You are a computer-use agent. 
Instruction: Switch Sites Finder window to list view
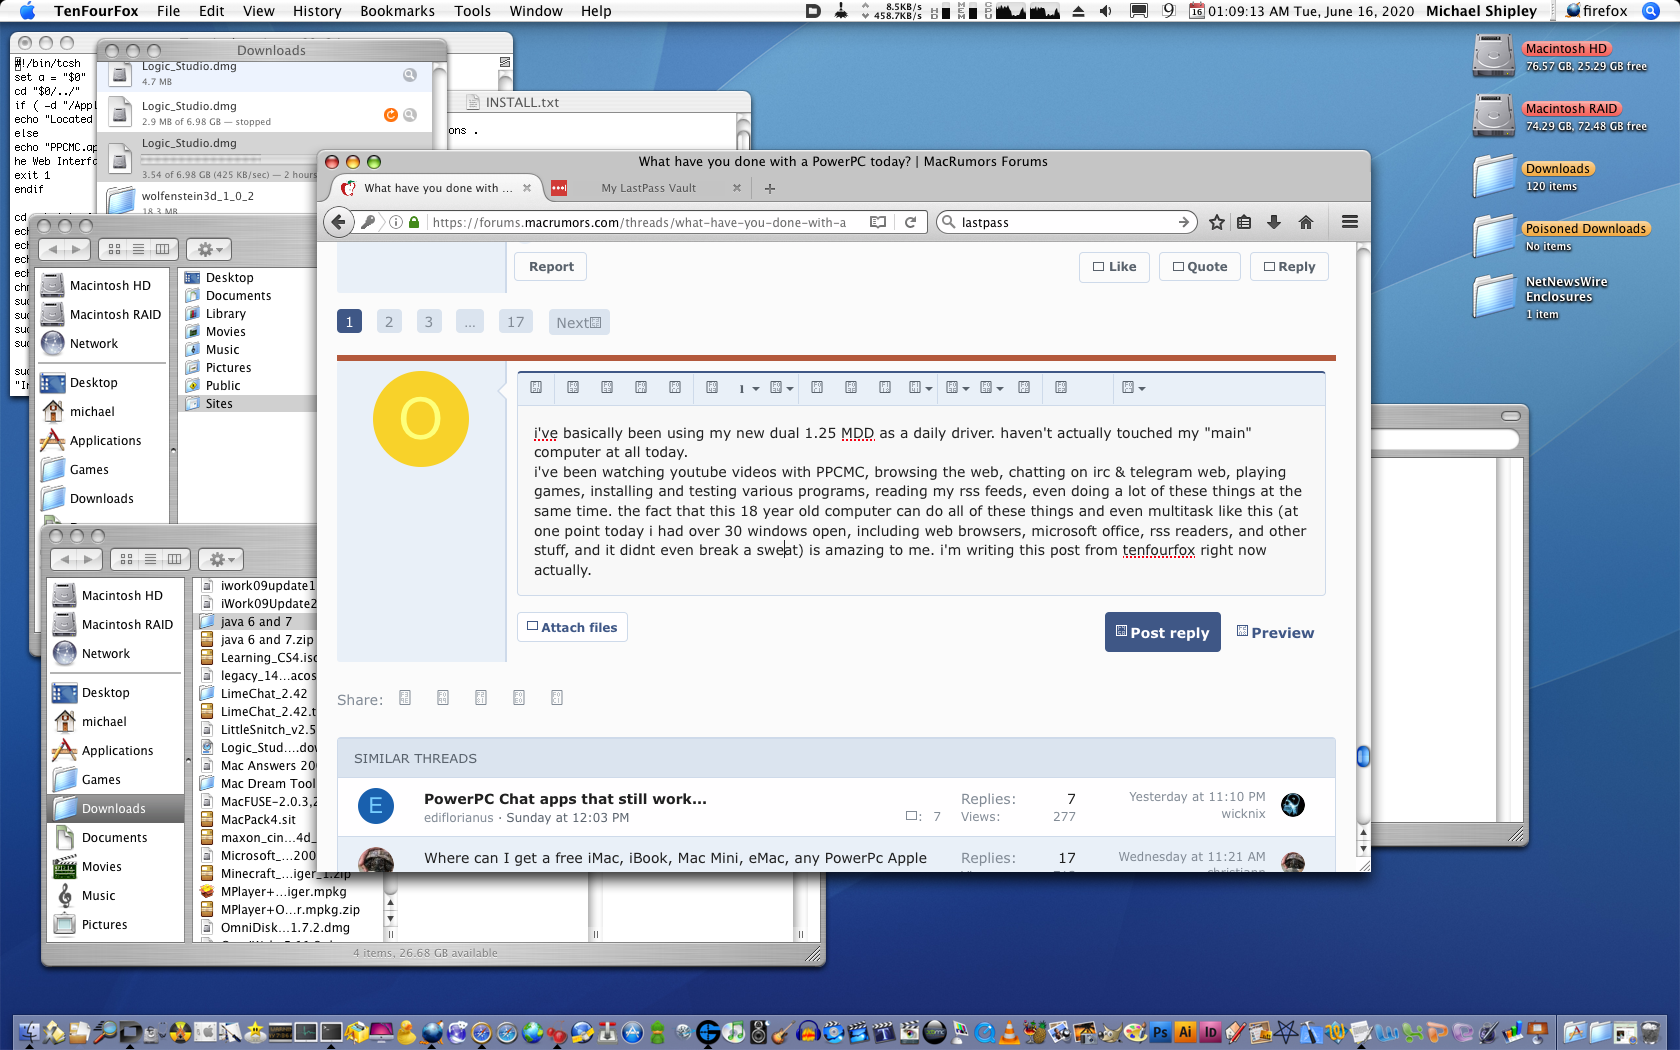(x=138, y=249)
